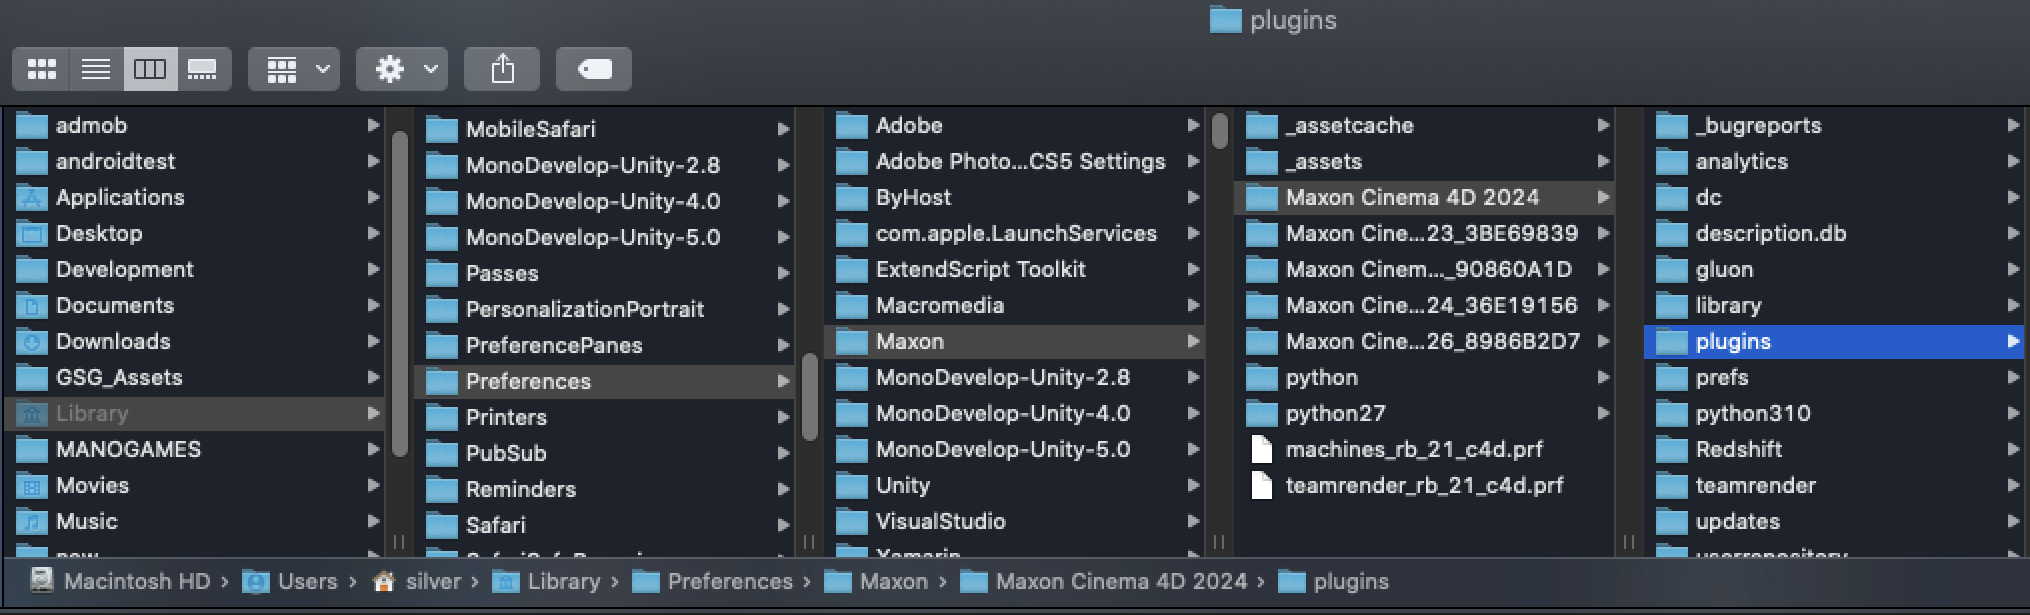
Task: Select the Library folder icon in first column
Action: (x=32, y=414)
